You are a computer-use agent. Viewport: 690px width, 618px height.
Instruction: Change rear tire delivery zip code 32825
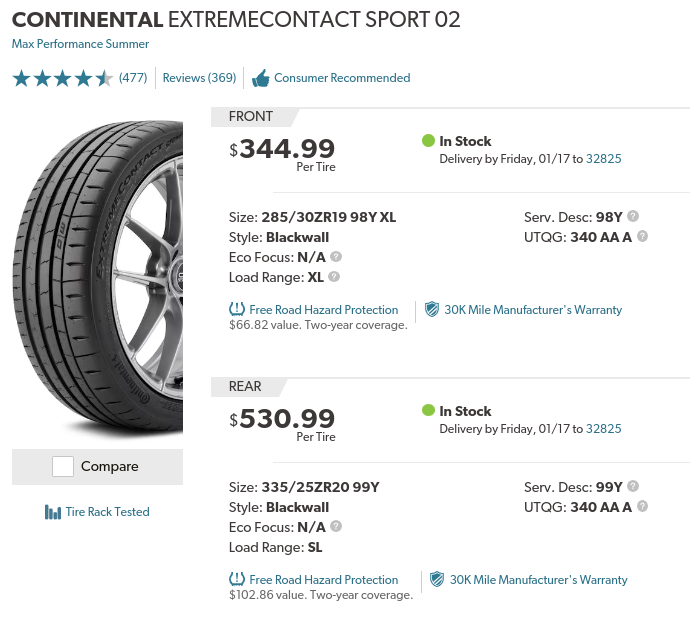coord(604,429)
